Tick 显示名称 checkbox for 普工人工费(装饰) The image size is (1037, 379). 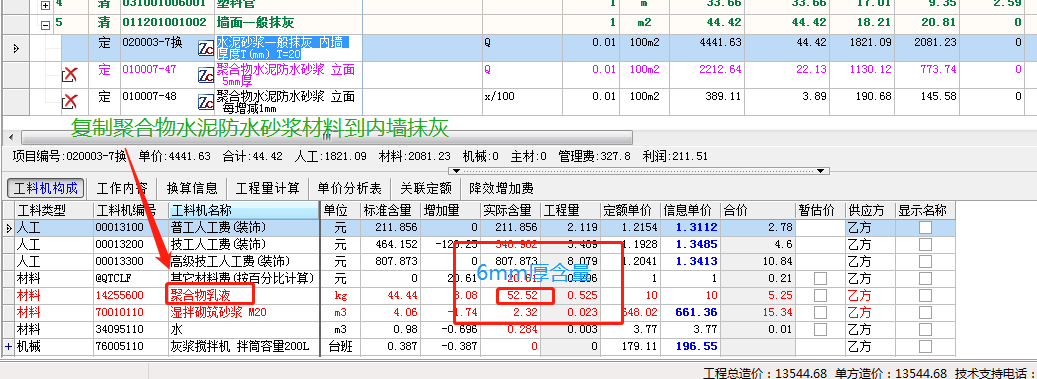[x=925, y=228]
